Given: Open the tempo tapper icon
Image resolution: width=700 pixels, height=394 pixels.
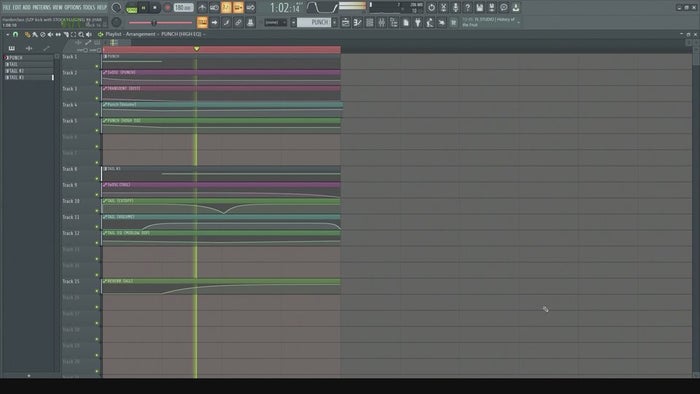Looking at the screenshot, I should tap(430, 22).
